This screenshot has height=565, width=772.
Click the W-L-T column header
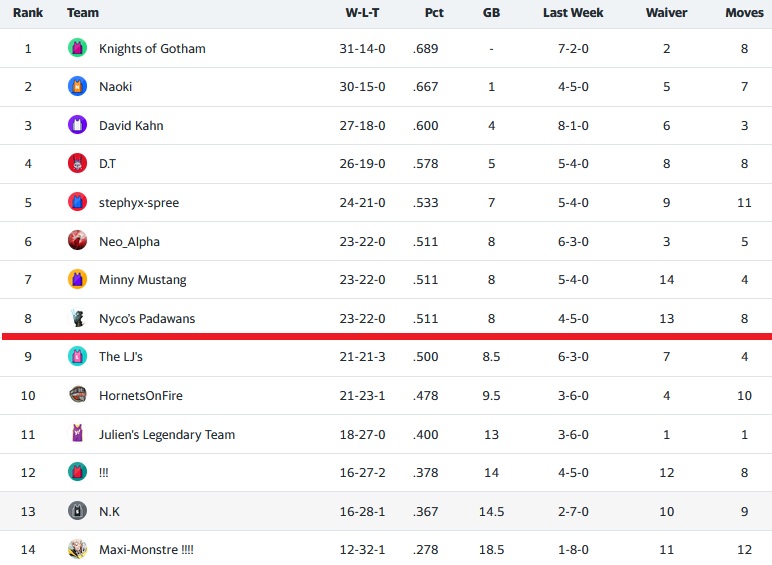(x=364, y=13)
